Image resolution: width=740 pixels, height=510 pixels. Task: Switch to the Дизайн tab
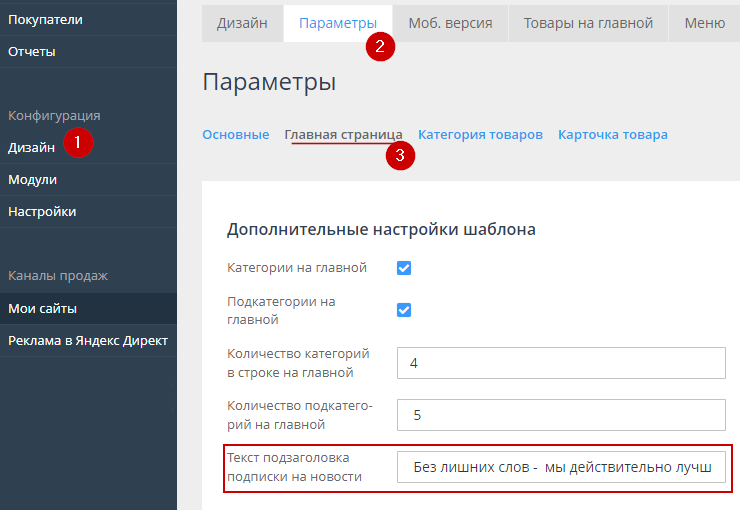coord(243,23)
